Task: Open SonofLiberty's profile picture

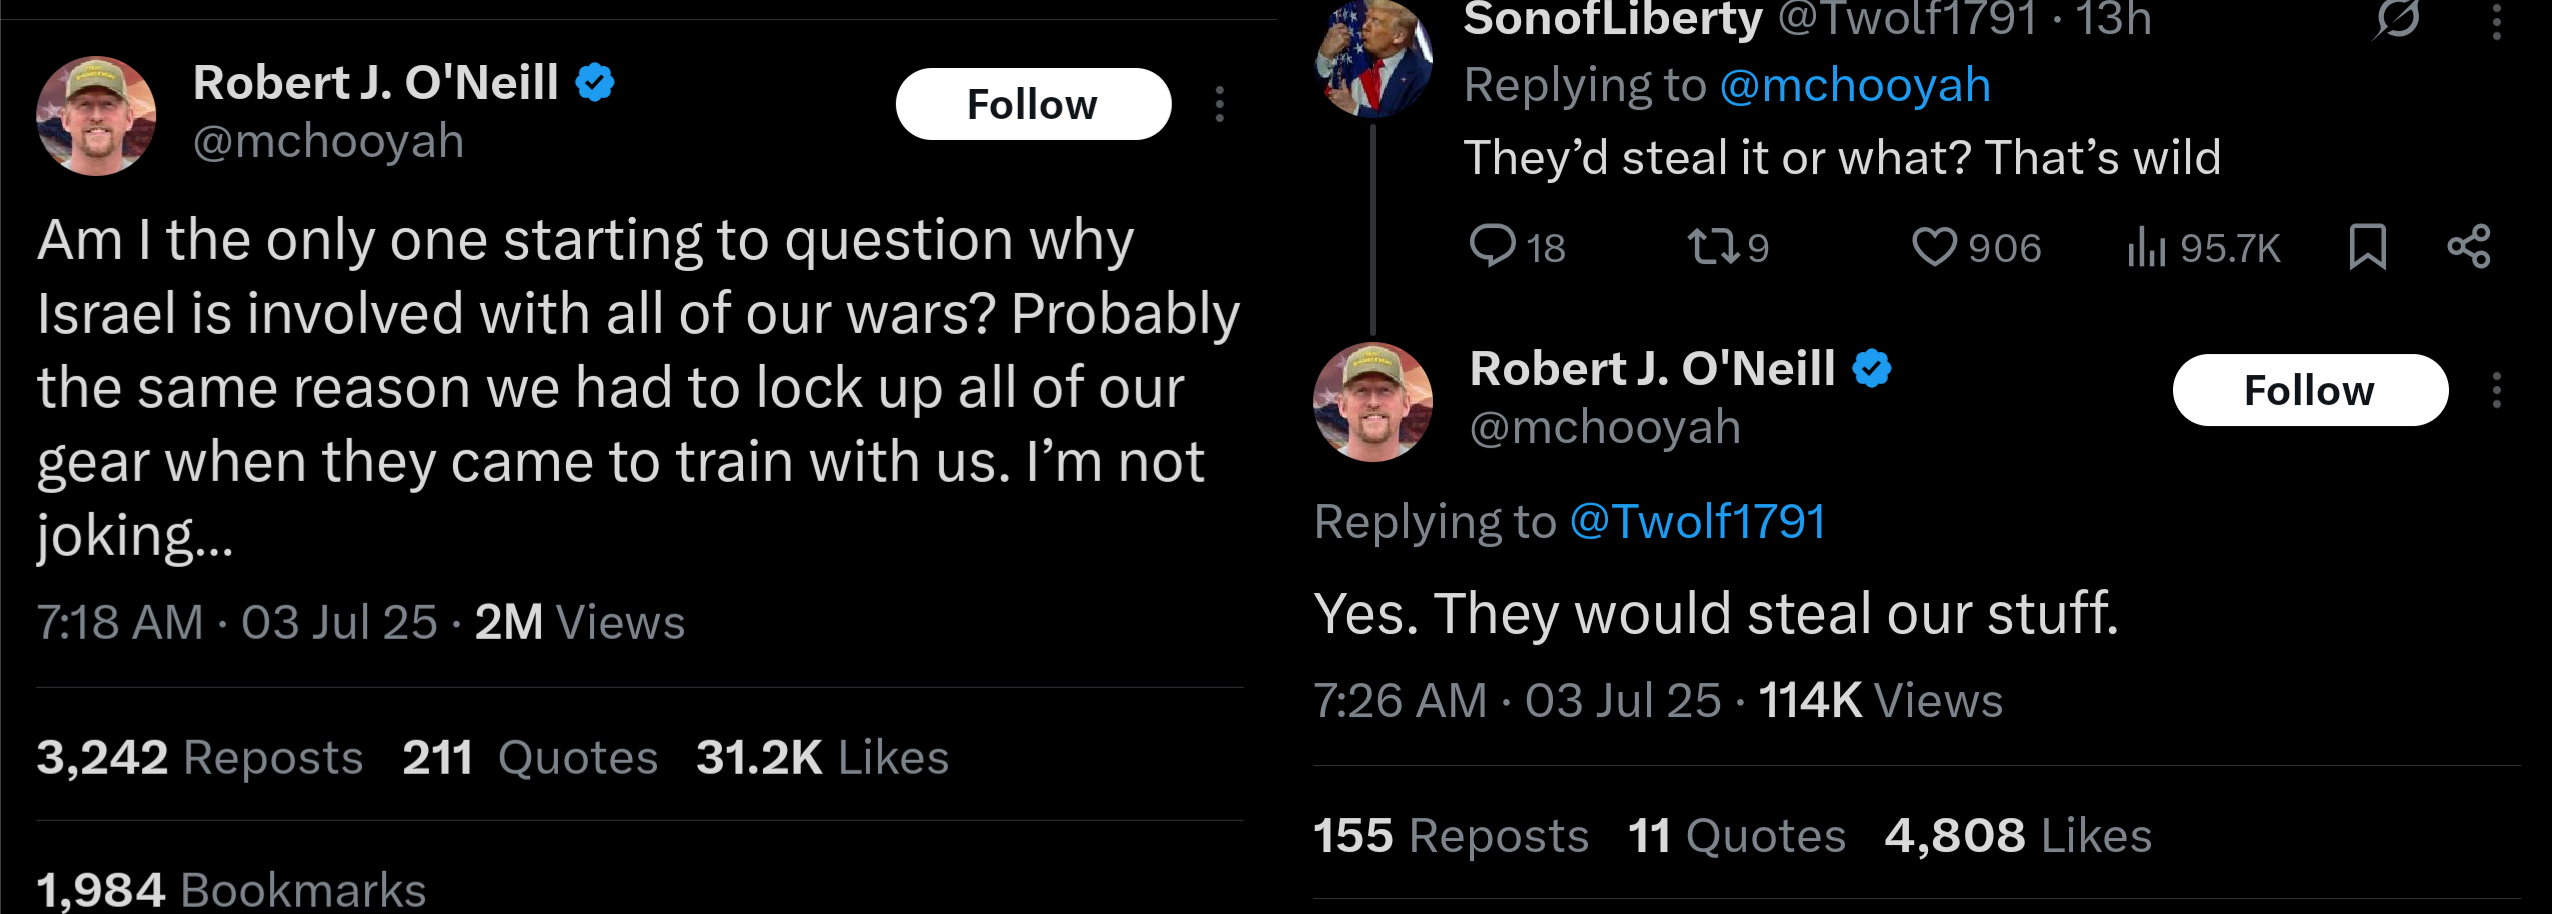Action: click(x=1372, y=58)
